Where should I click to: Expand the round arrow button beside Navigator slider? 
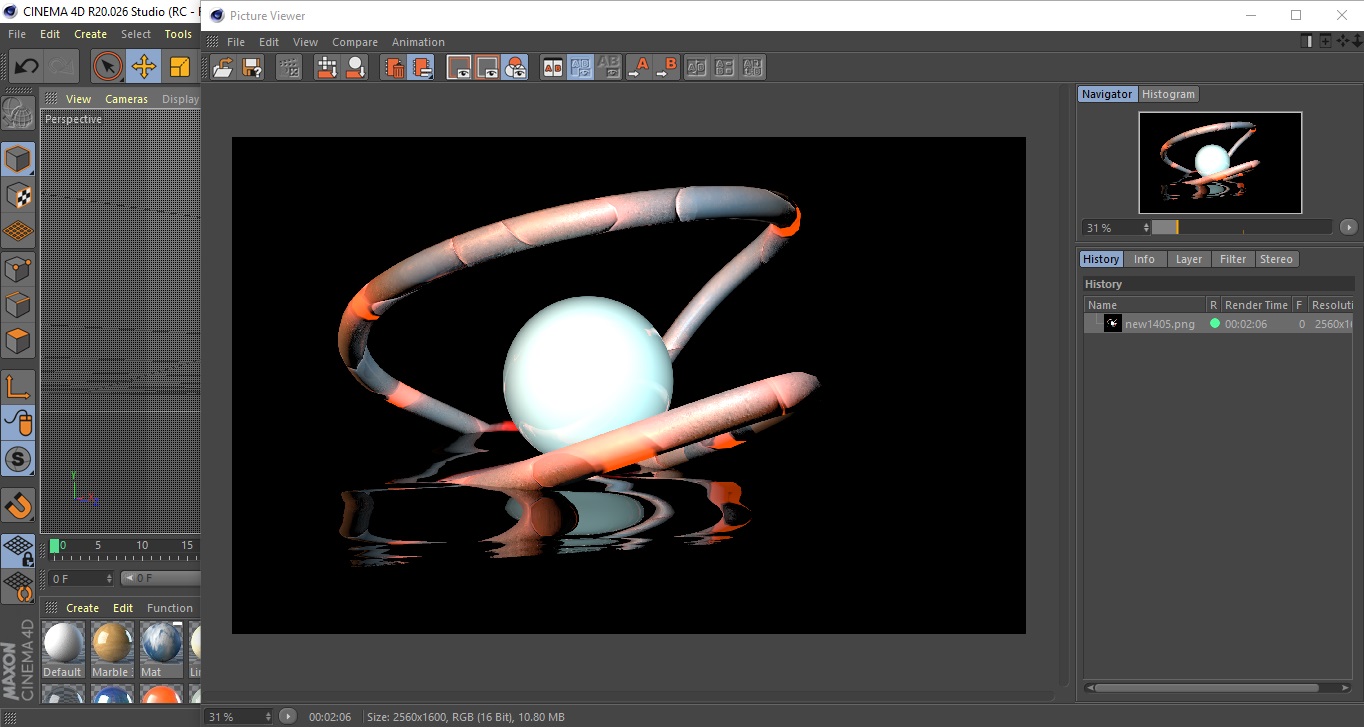(1348, 227)
